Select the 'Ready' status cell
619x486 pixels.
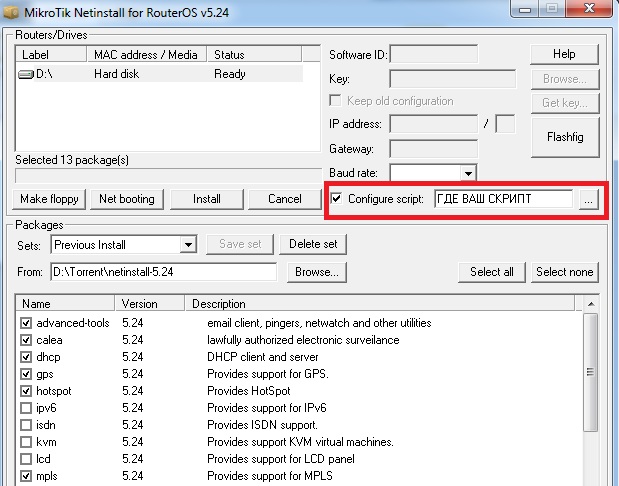click(x=230, y=74)
